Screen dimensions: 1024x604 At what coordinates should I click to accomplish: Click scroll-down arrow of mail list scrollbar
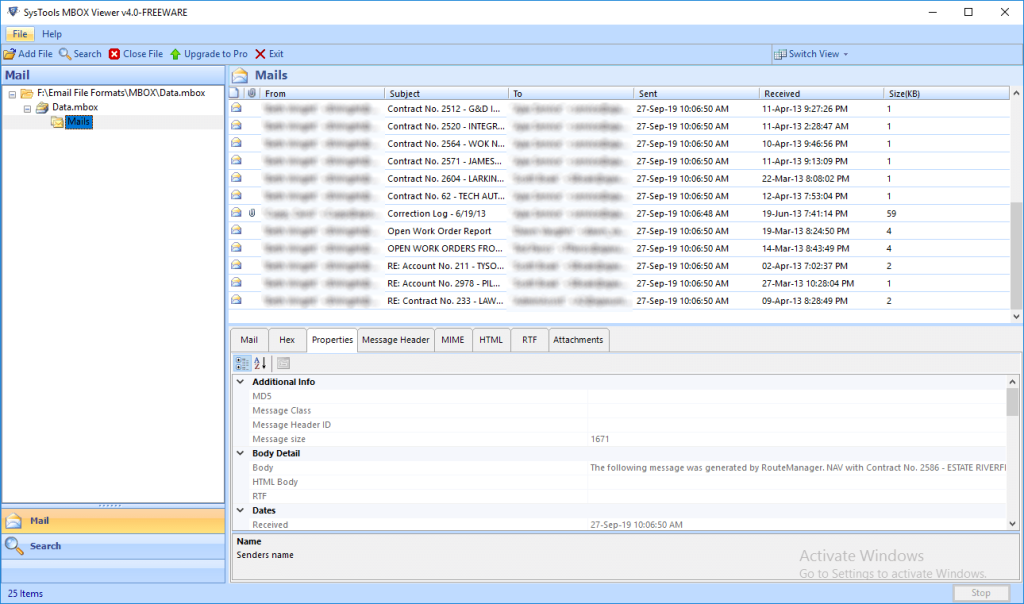tap(1016, 317)
